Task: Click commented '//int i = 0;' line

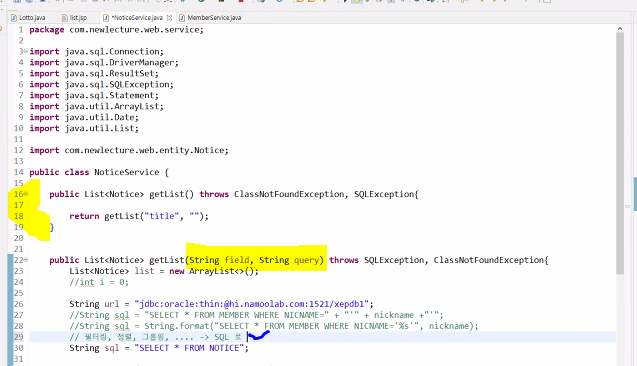Action: 99,282
